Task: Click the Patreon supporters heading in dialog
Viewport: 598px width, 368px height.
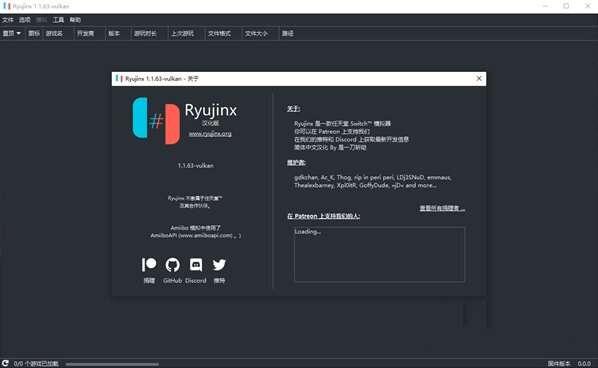Action: click(323, 216)
